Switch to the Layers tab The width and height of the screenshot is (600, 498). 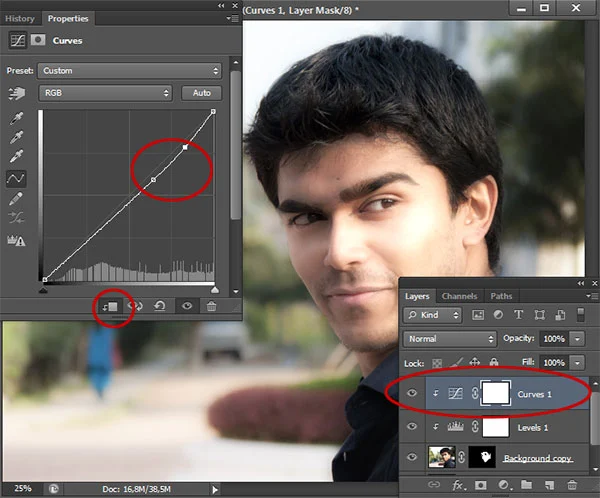(417, 296)
